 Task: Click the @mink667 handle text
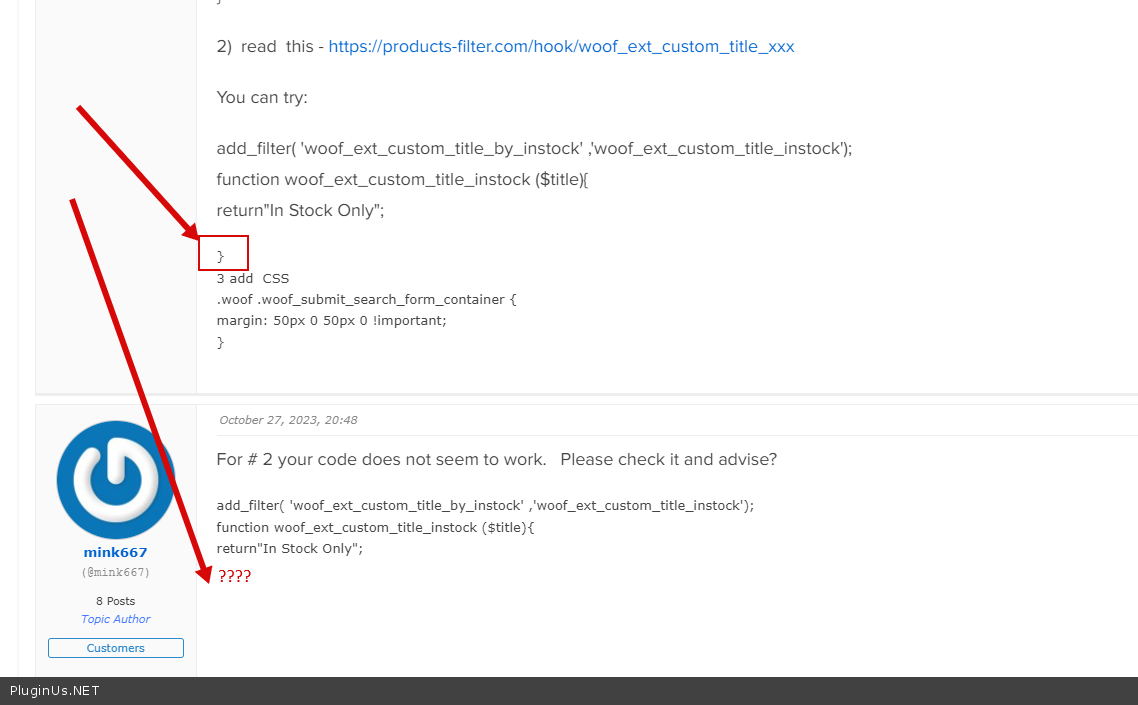pyautogui.click(x=115, y=573)
